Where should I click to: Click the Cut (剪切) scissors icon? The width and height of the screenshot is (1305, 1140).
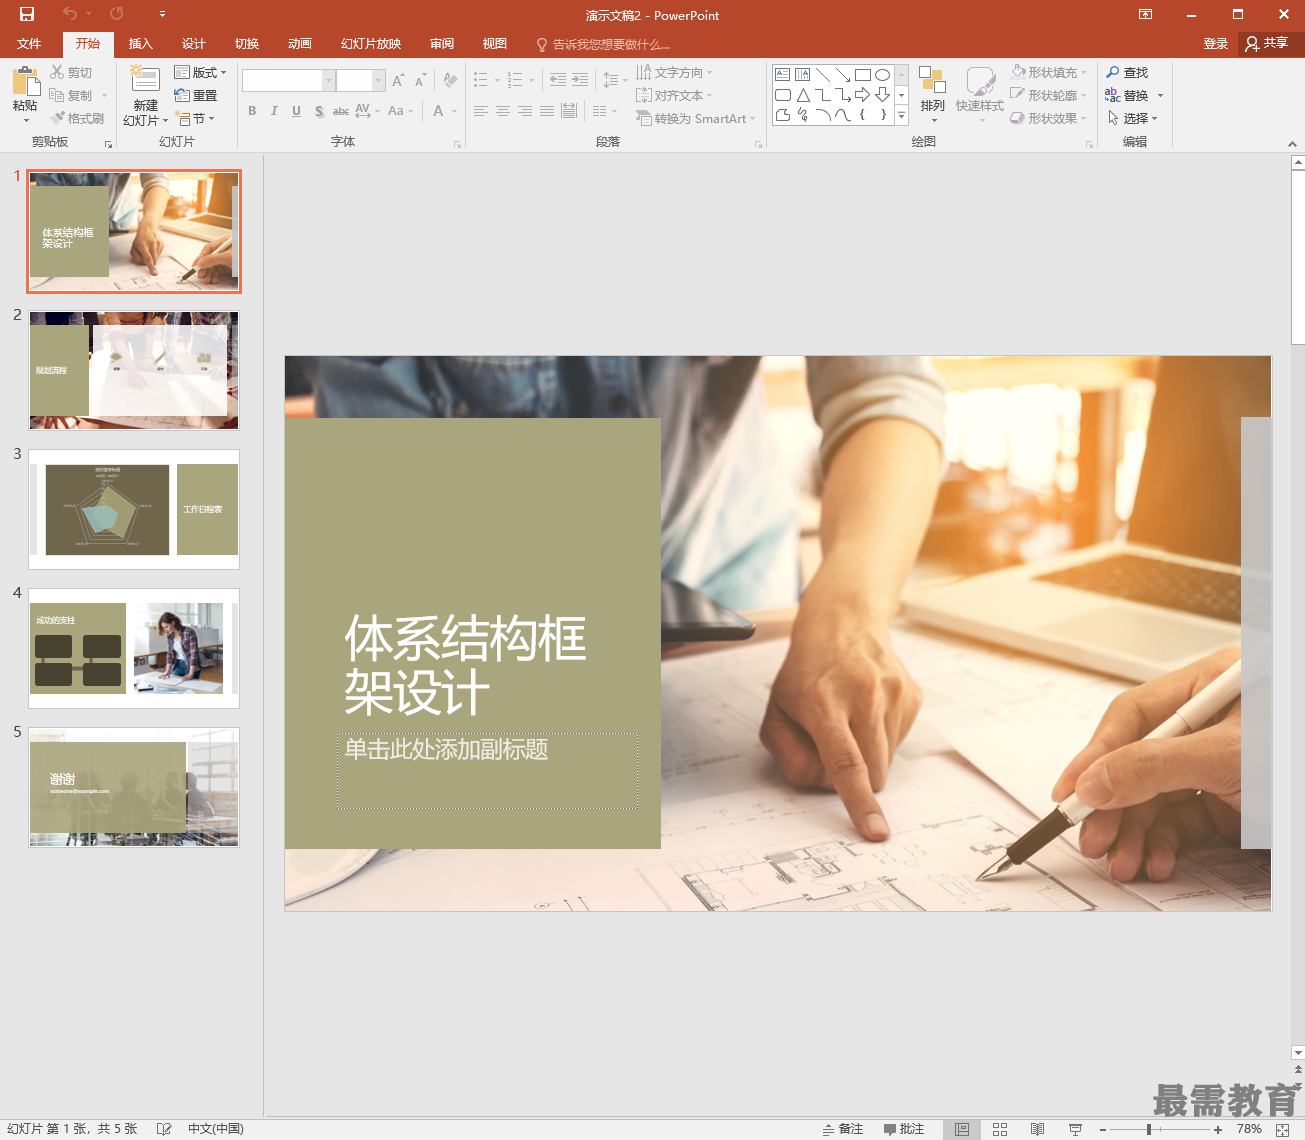(57, 72)
